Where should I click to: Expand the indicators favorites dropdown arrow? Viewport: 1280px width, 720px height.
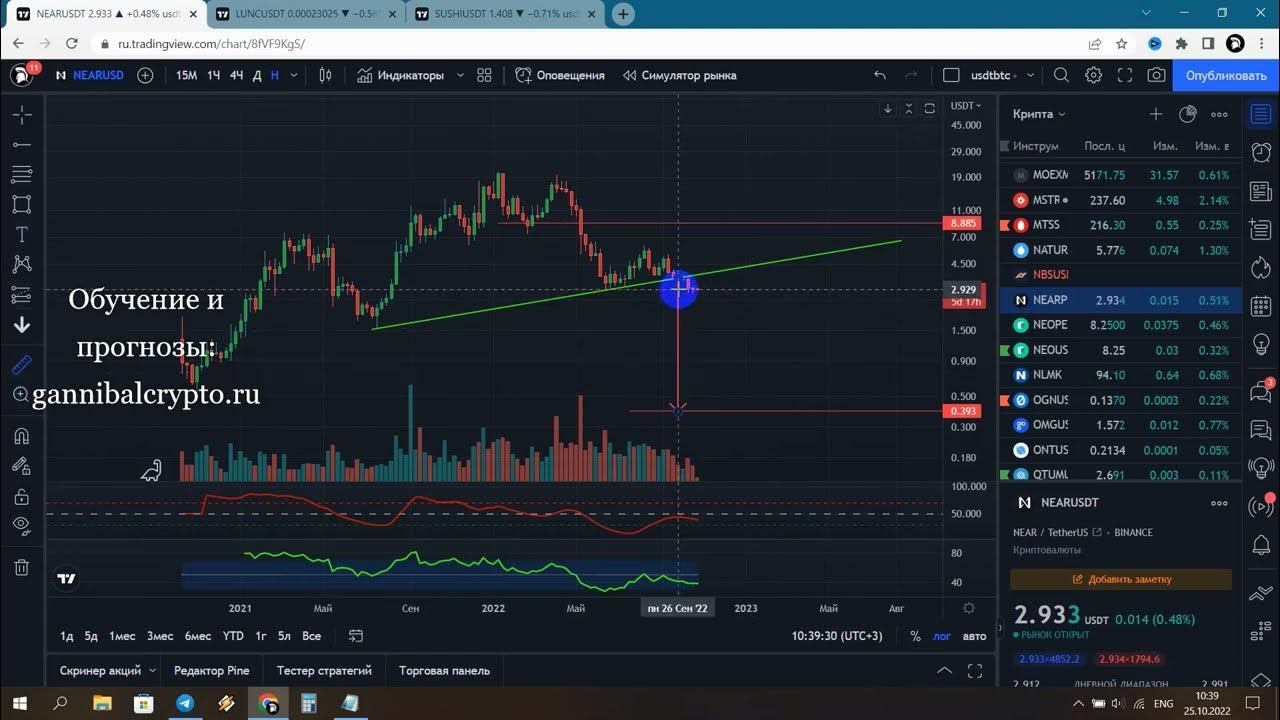[460, 75]
